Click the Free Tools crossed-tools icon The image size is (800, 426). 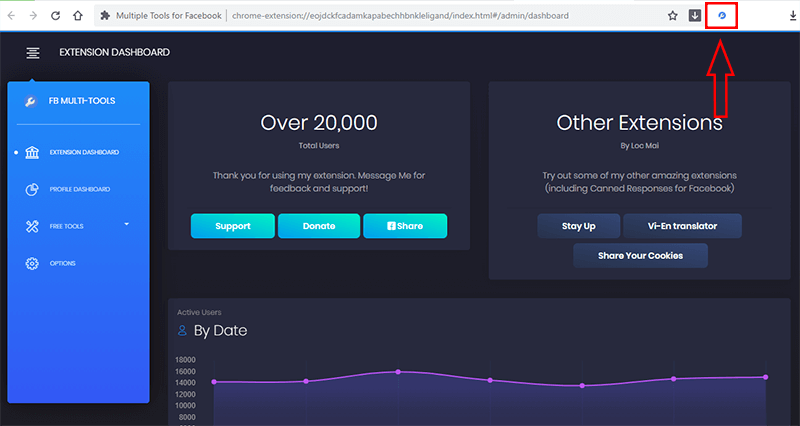(x=32, y=226)
